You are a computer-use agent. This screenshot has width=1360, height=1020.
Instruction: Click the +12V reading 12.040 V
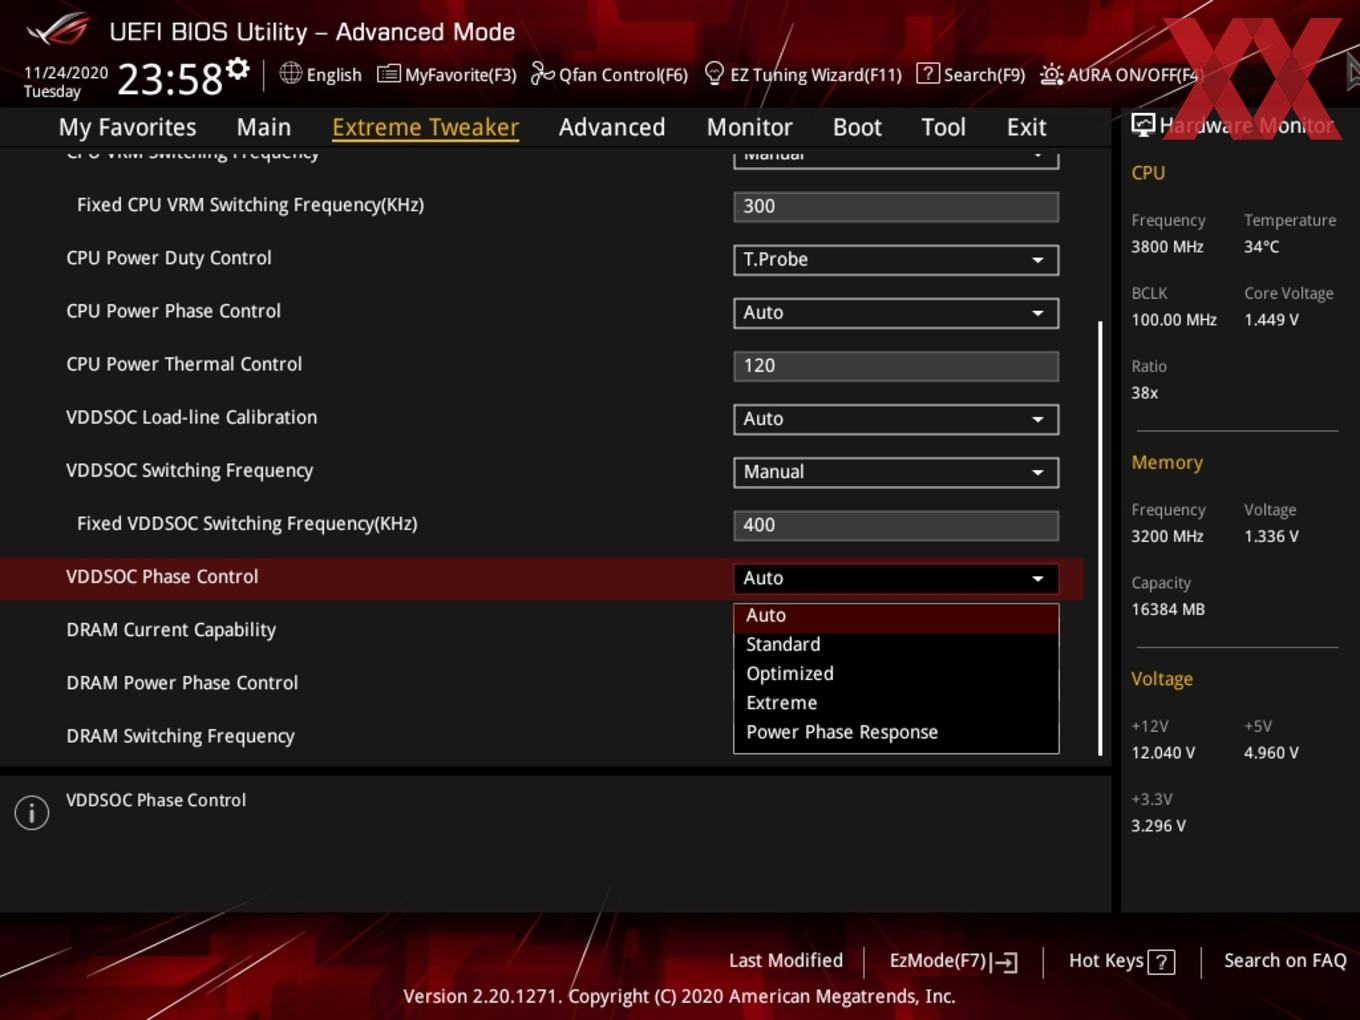pos(1163,753)
